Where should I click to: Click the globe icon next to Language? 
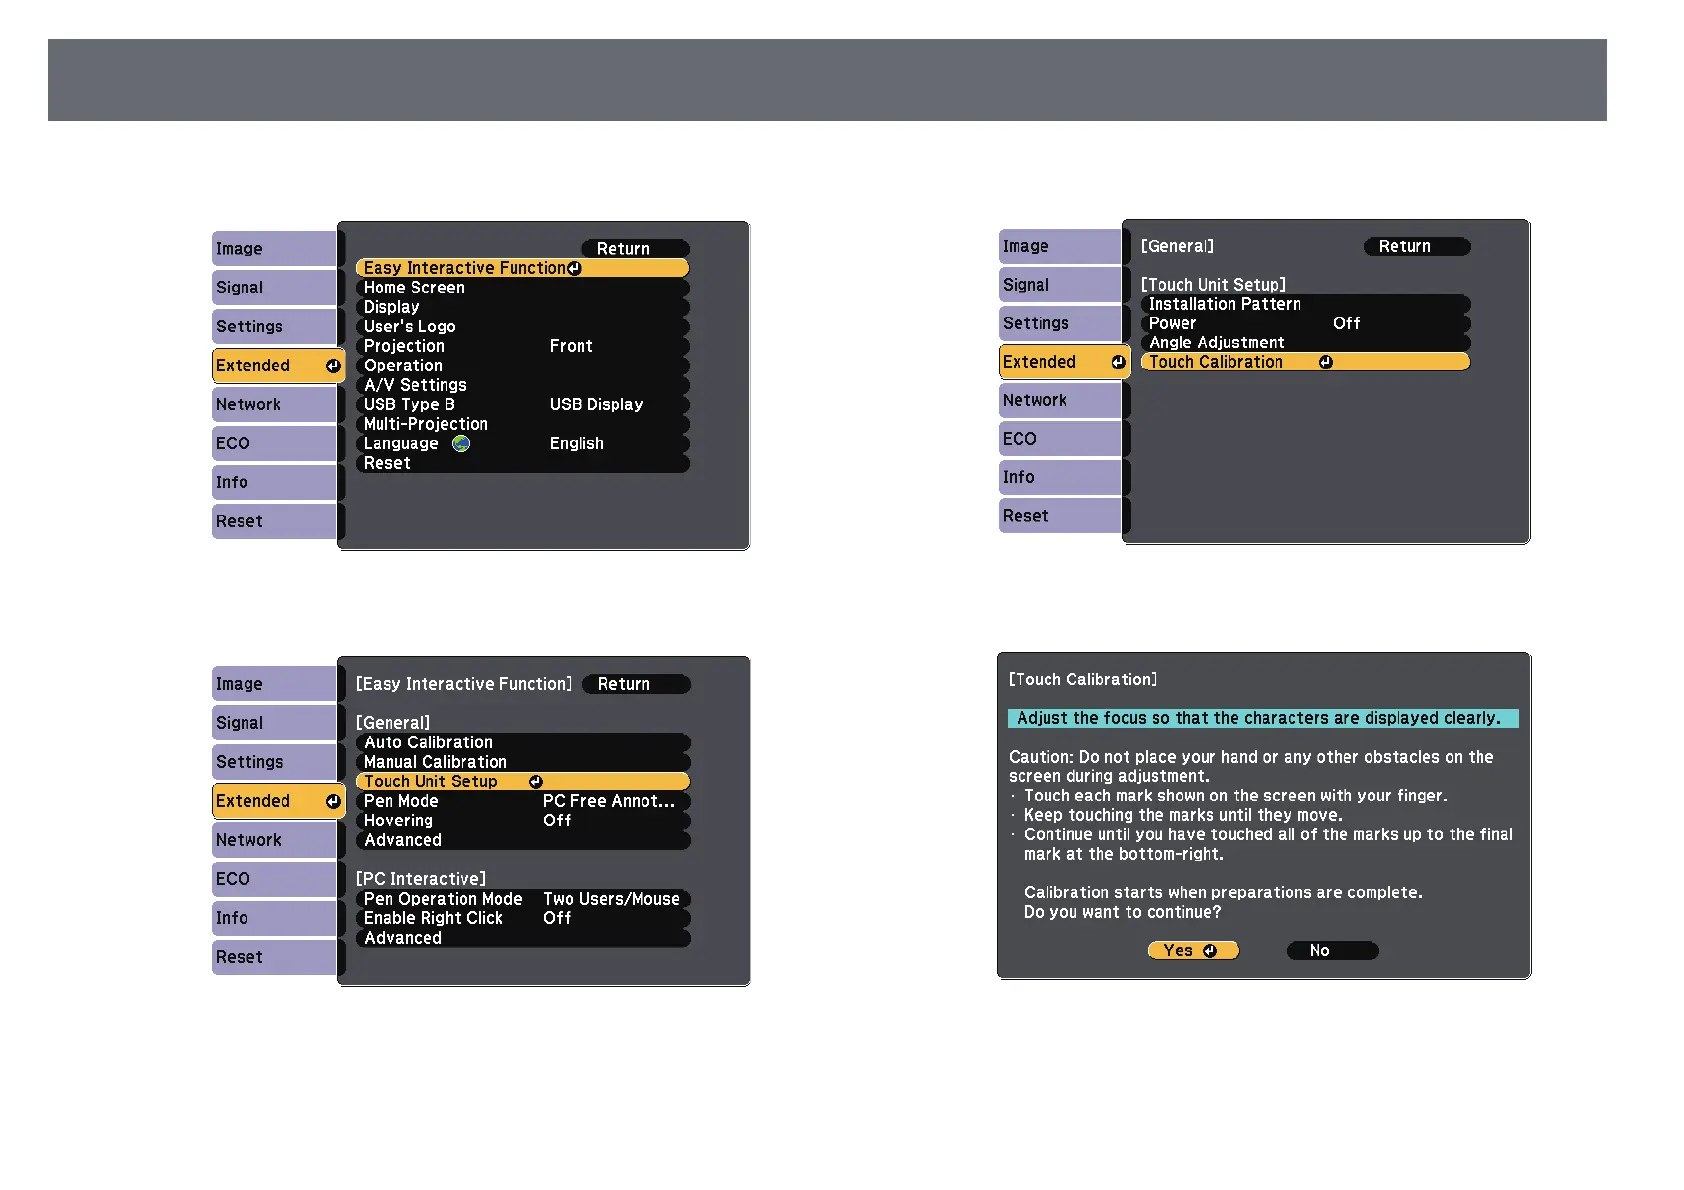pos(461,443)
